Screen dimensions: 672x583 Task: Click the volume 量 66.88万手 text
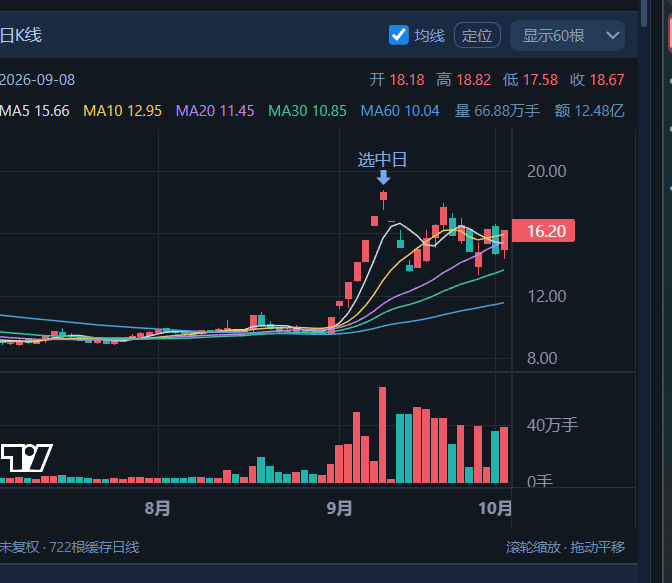coord(497,111)
